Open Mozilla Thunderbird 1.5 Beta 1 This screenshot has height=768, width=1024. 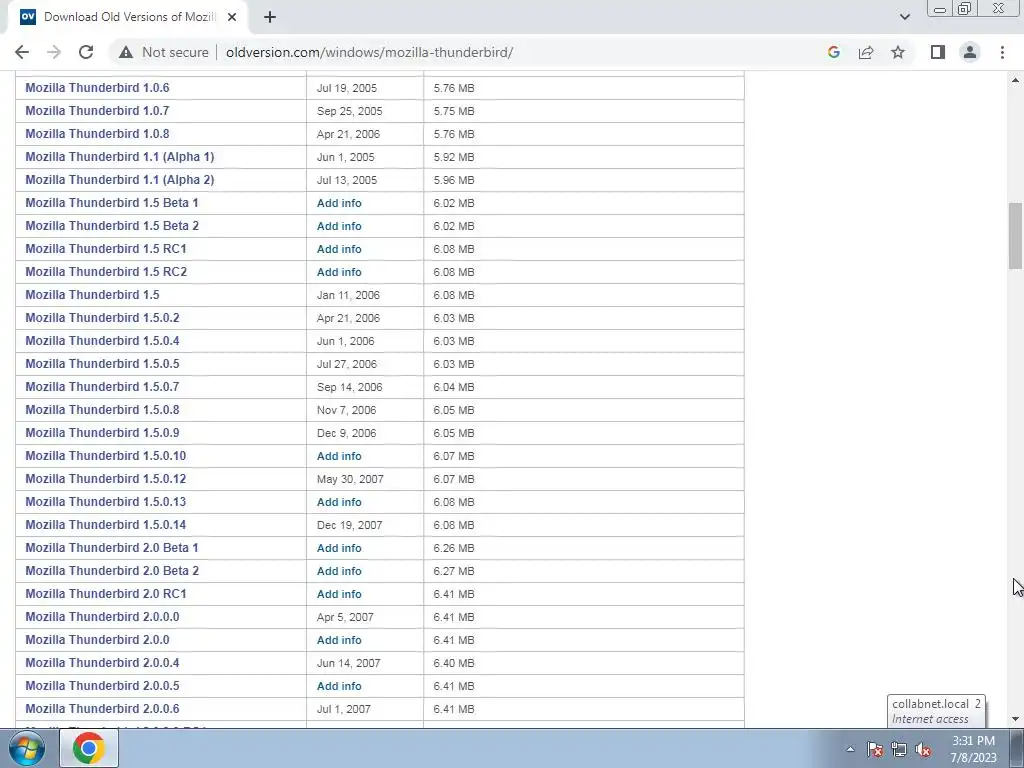click(x=112, y=202)
